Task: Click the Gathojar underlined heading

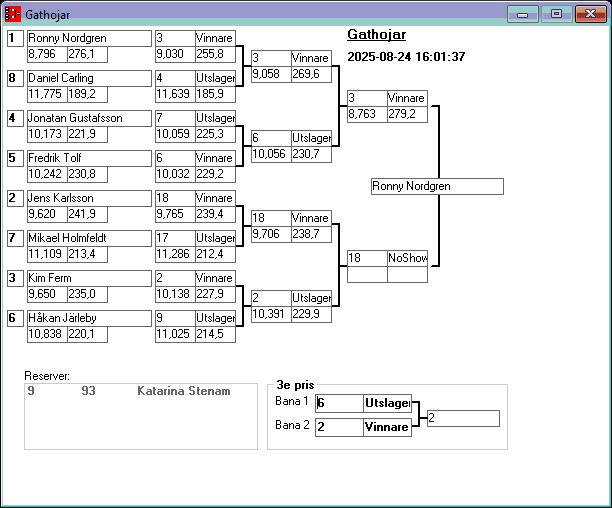Action: click(x=377, y=35)
